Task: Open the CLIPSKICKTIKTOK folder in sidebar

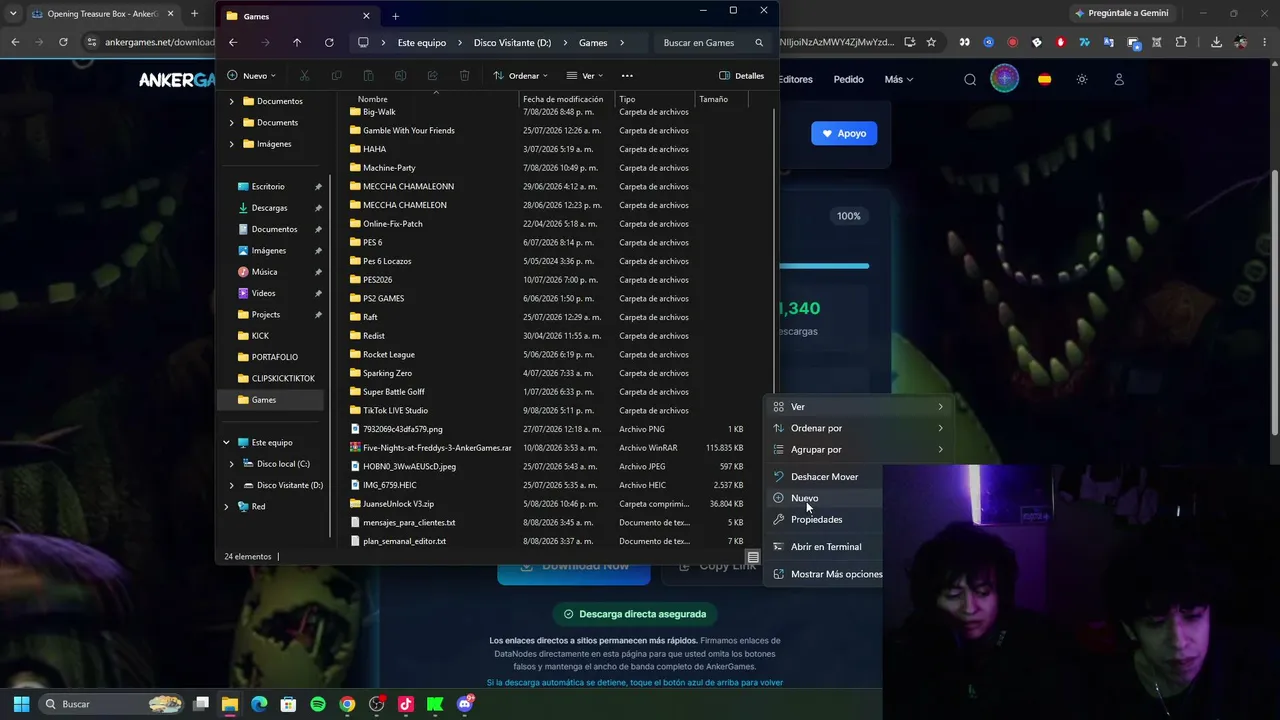Action: tap(283, 379)
